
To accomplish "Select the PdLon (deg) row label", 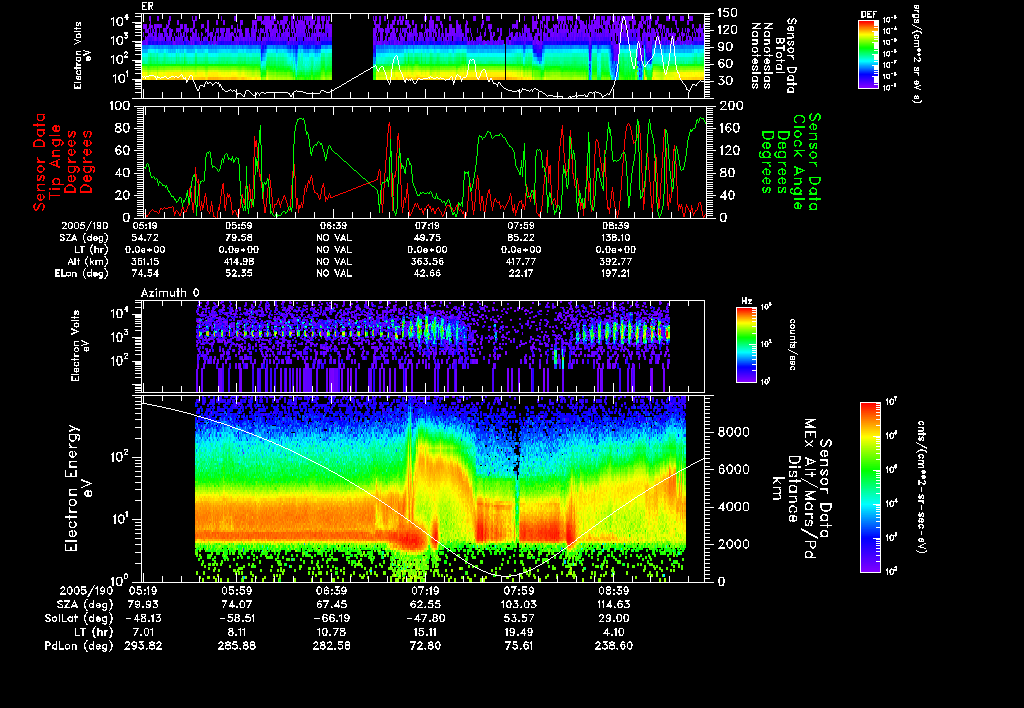I will coord(78,645).
